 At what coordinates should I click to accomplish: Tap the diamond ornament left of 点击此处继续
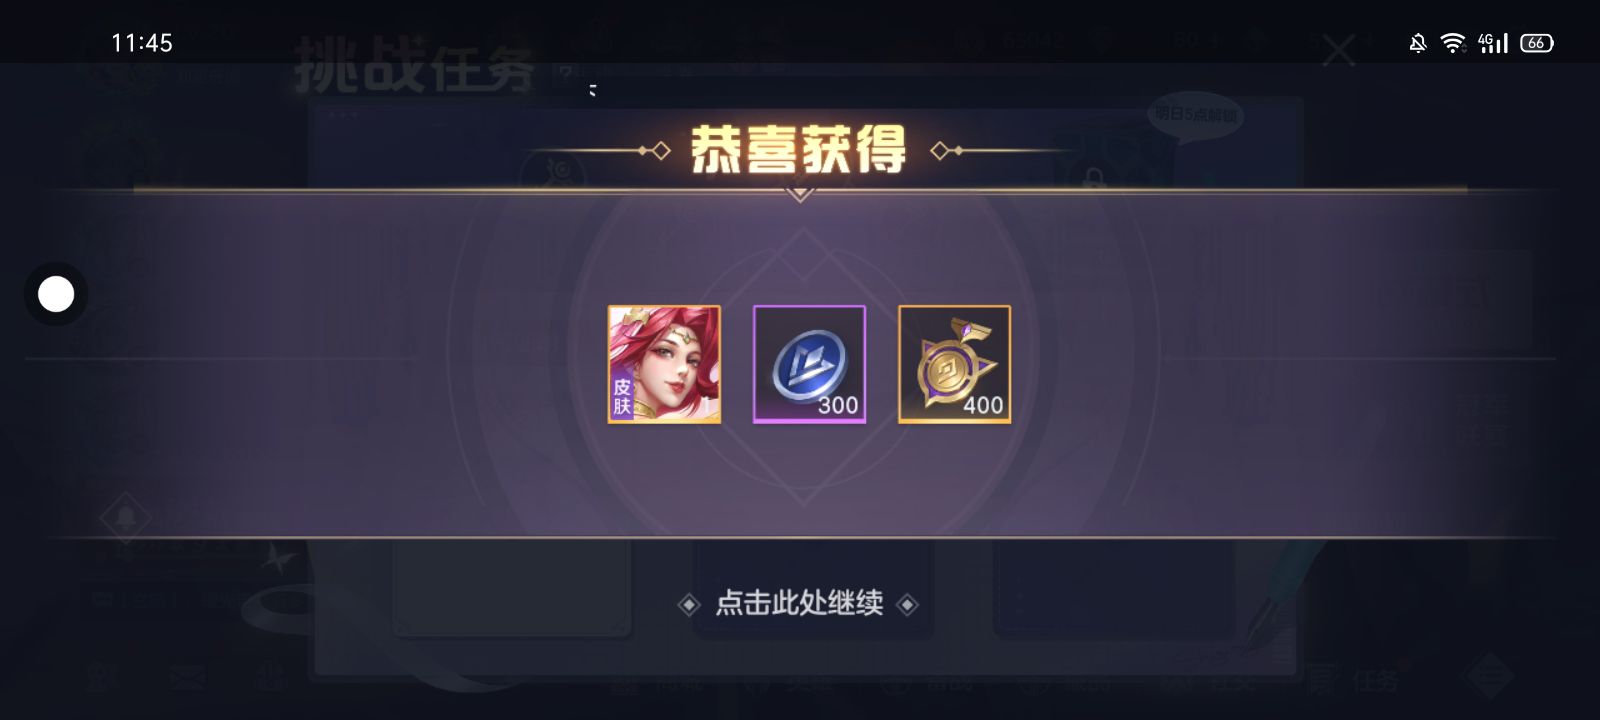click(x=689, y=604)
